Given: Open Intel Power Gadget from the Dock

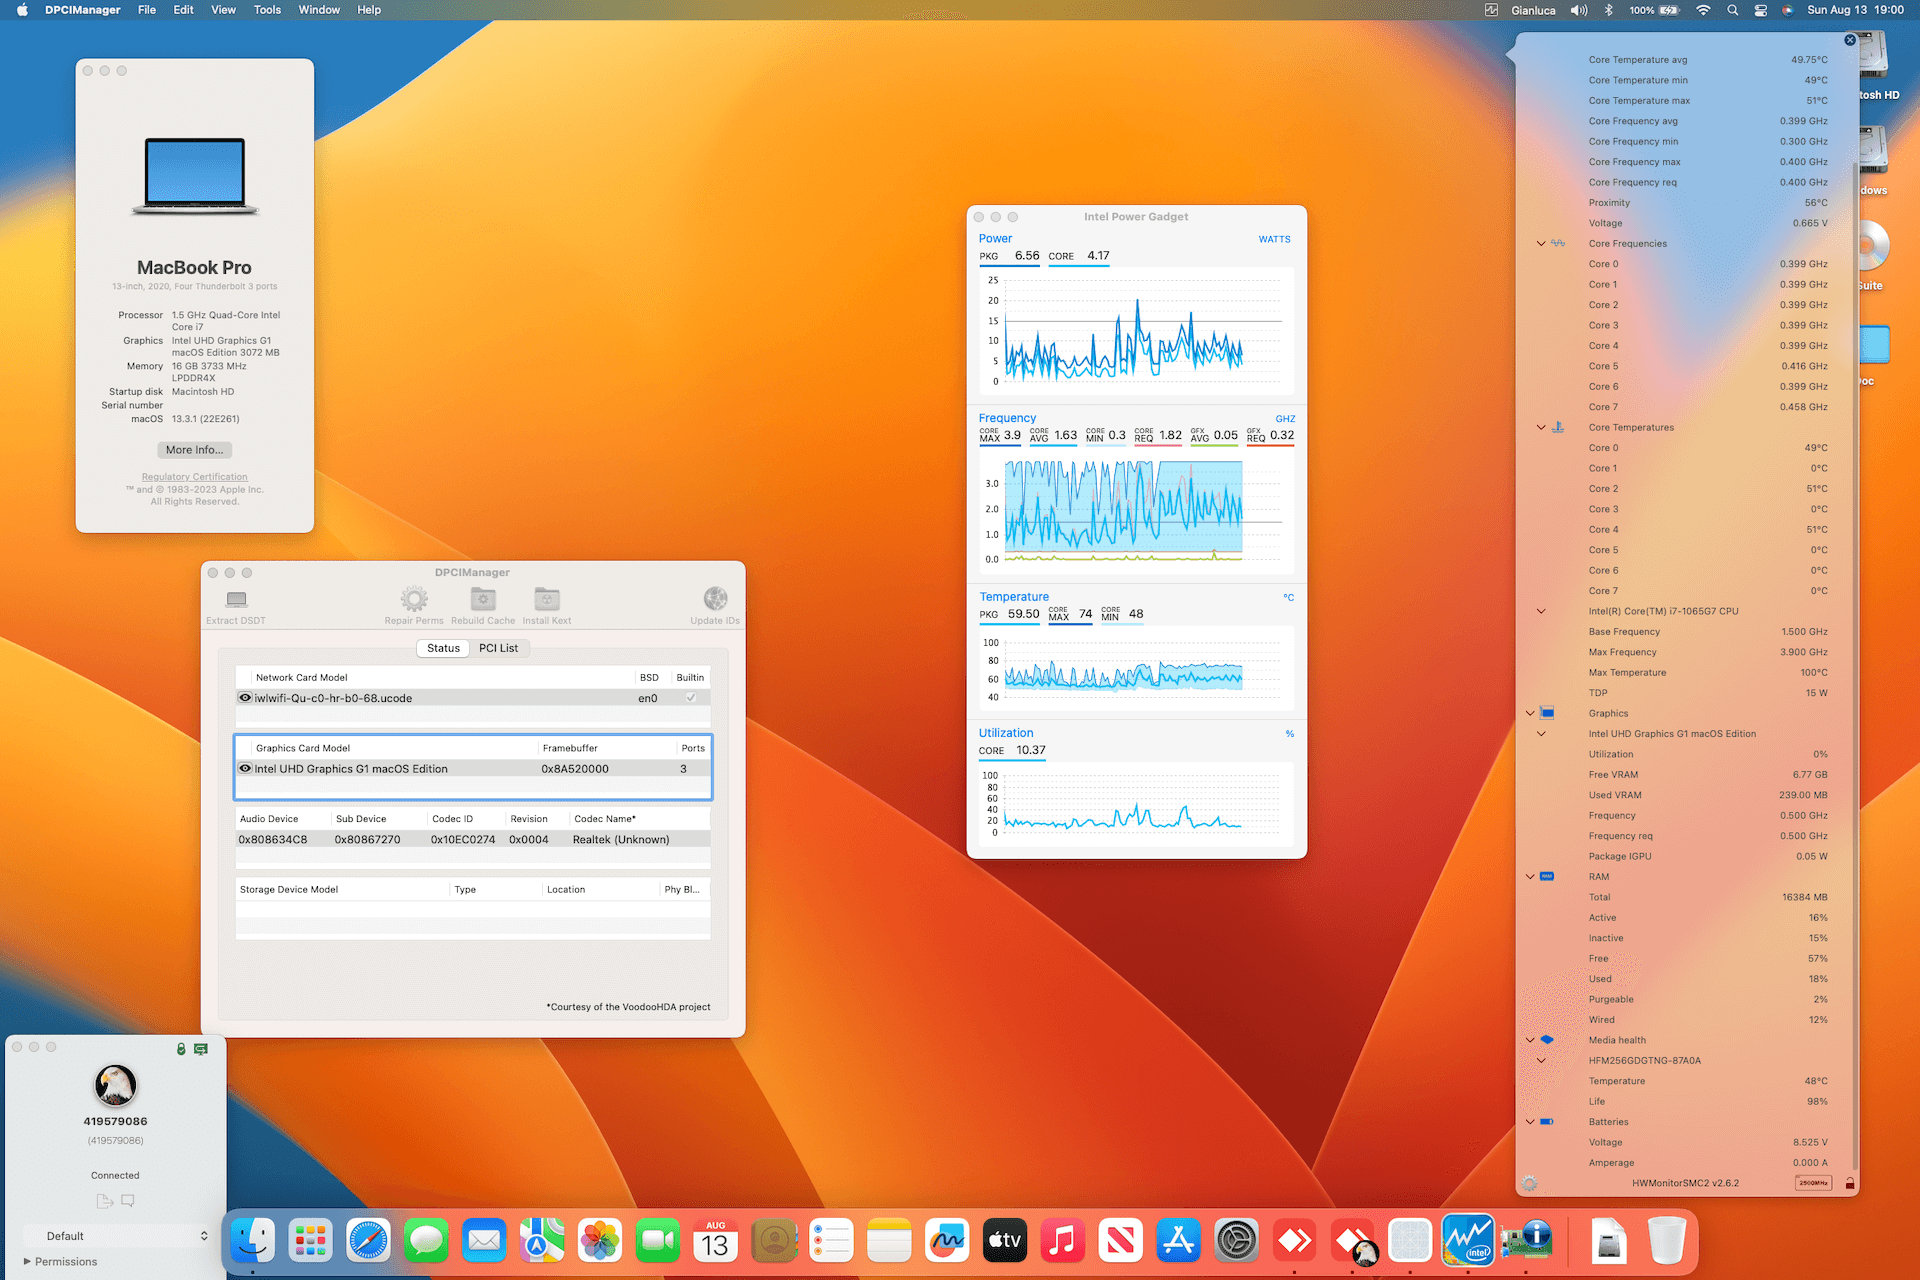Looking at the screenshot, I should click(x=1467, y=1241).
